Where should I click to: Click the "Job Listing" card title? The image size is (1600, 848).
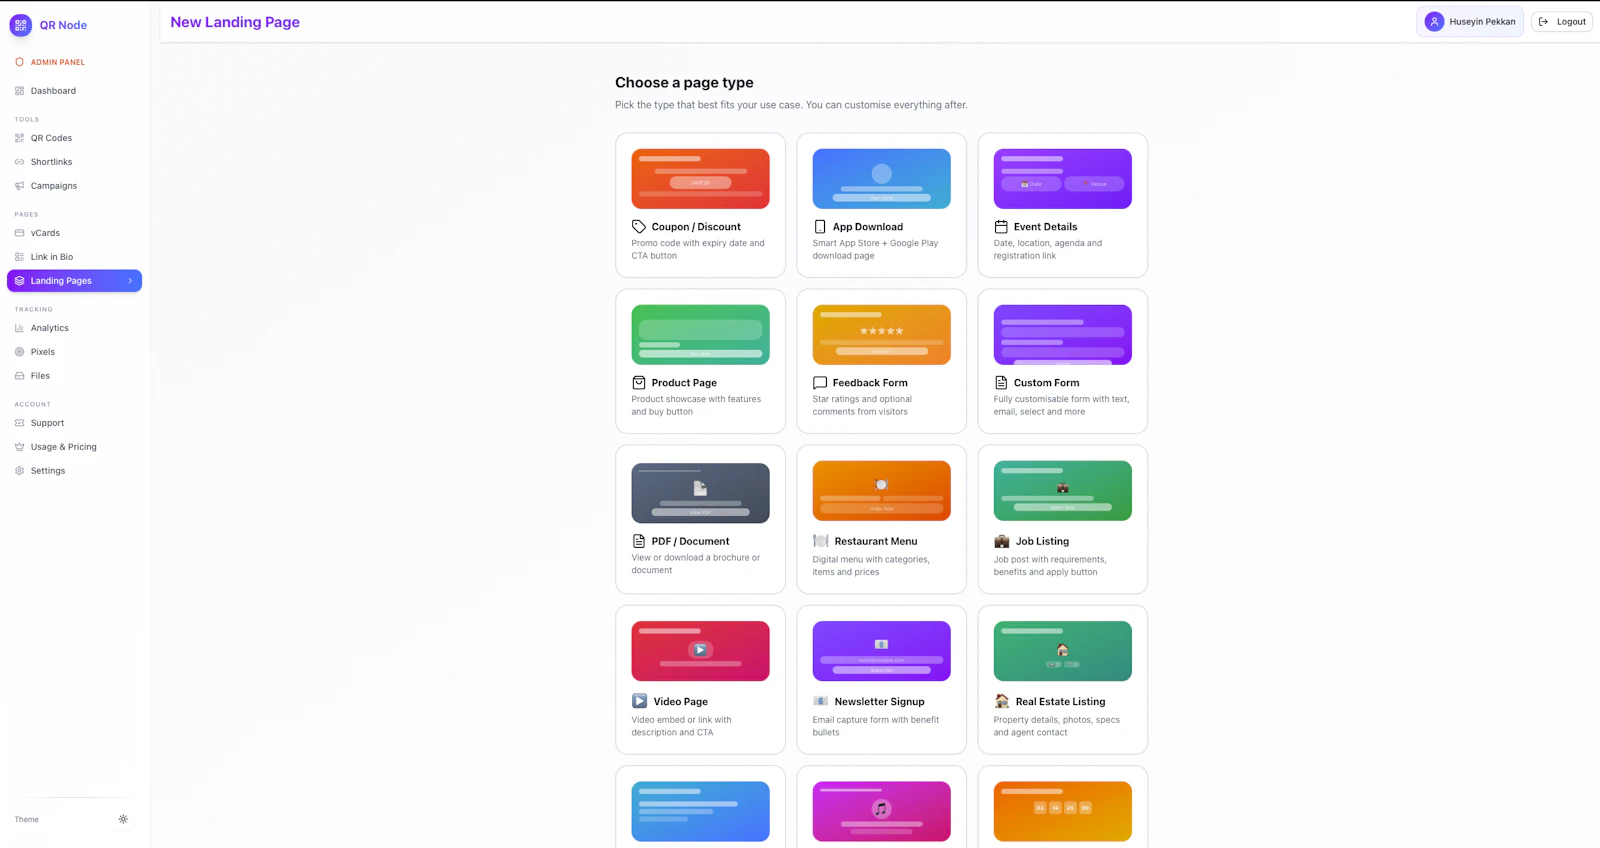(x=1042, y=541)
